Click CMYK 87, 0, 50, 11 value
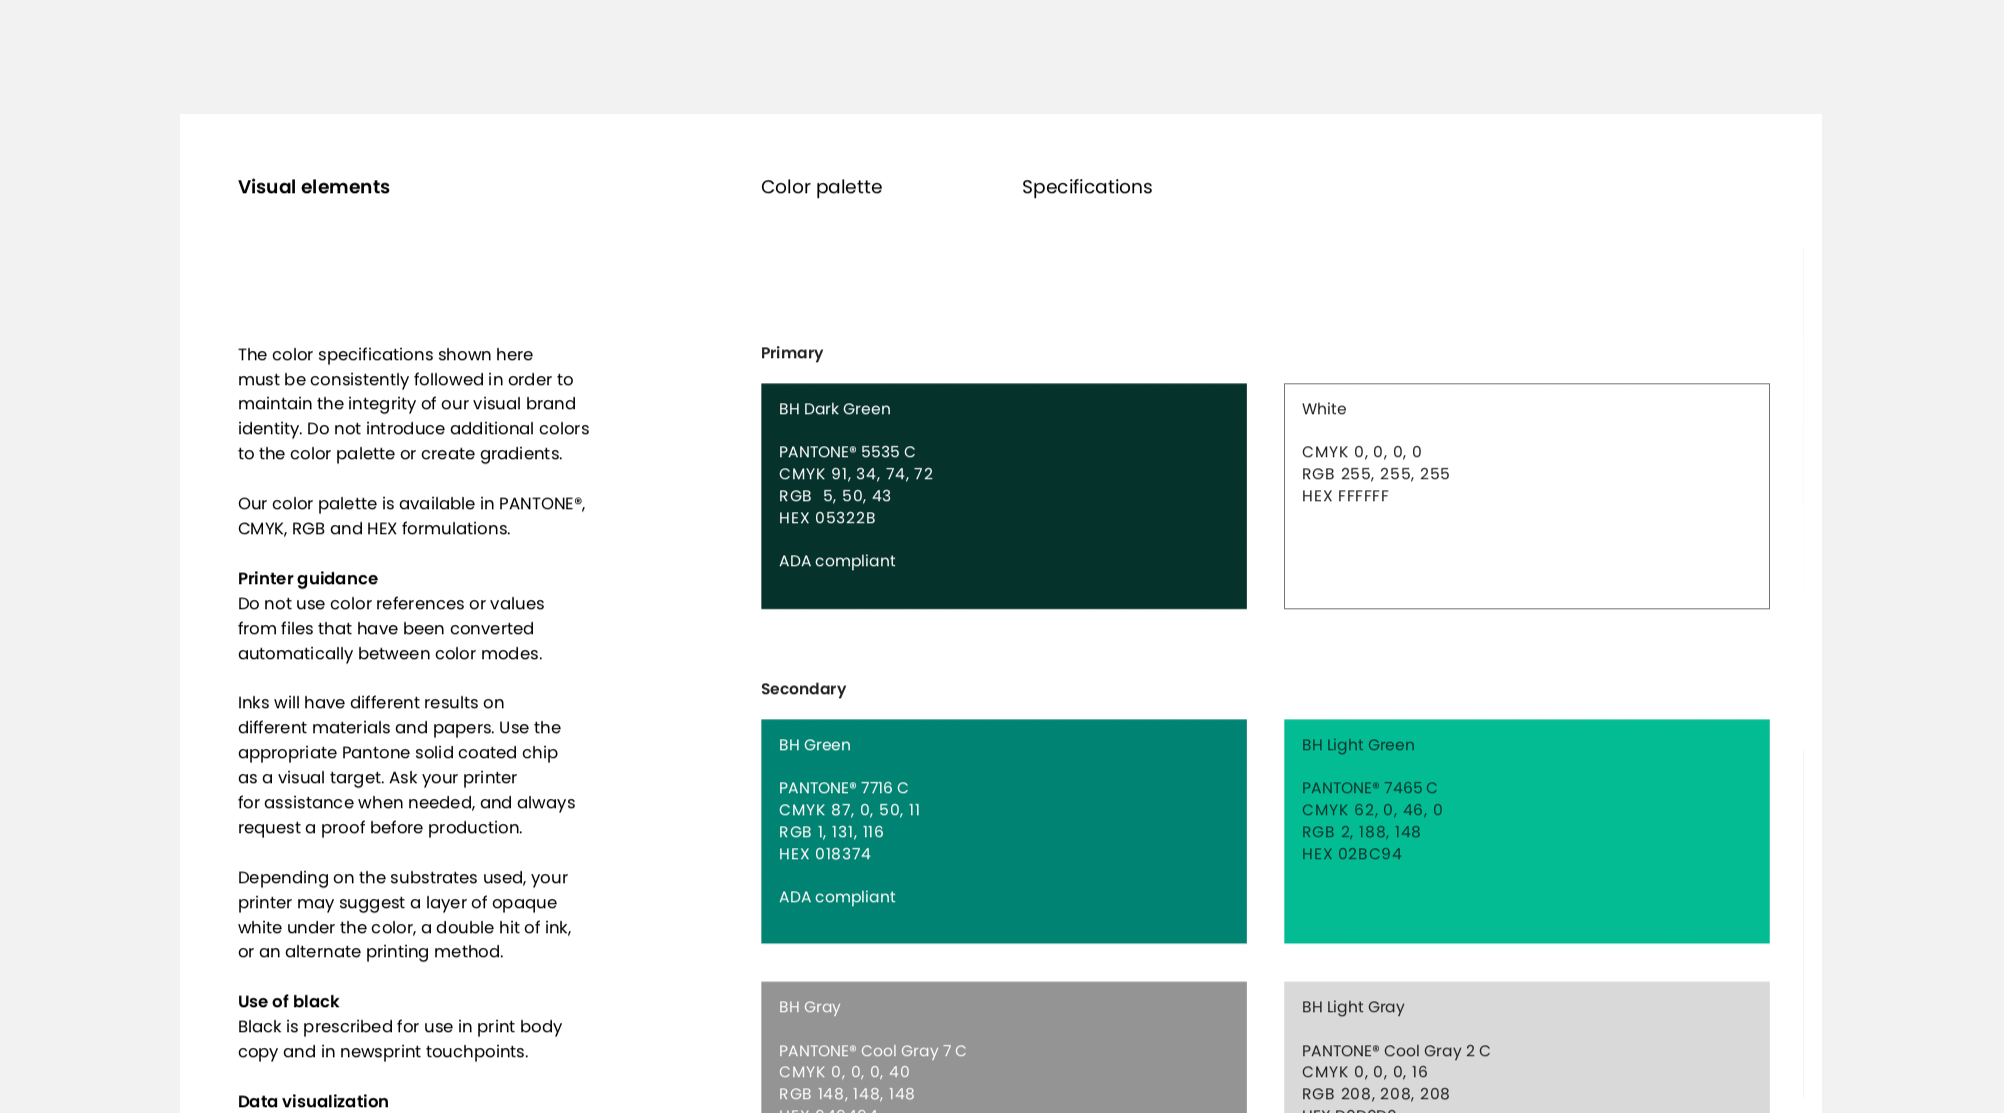The height and width of the screenshot is (1113, 2004). coord(850,810)
